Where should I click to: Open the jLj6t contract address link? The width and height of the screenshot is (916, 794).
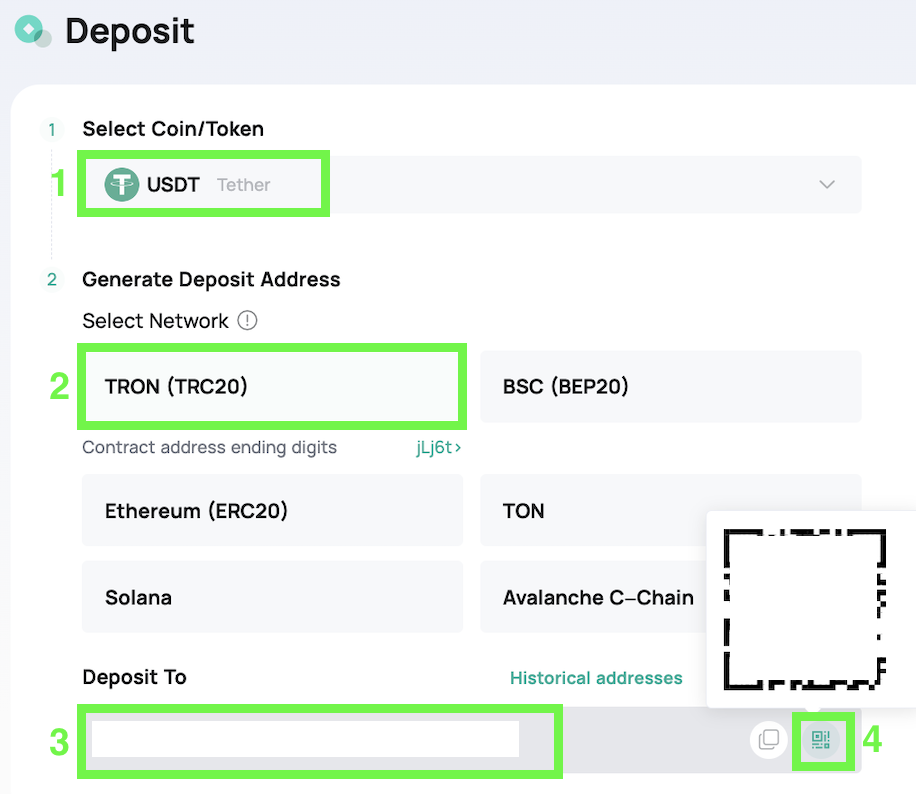[x=439, y=448]
